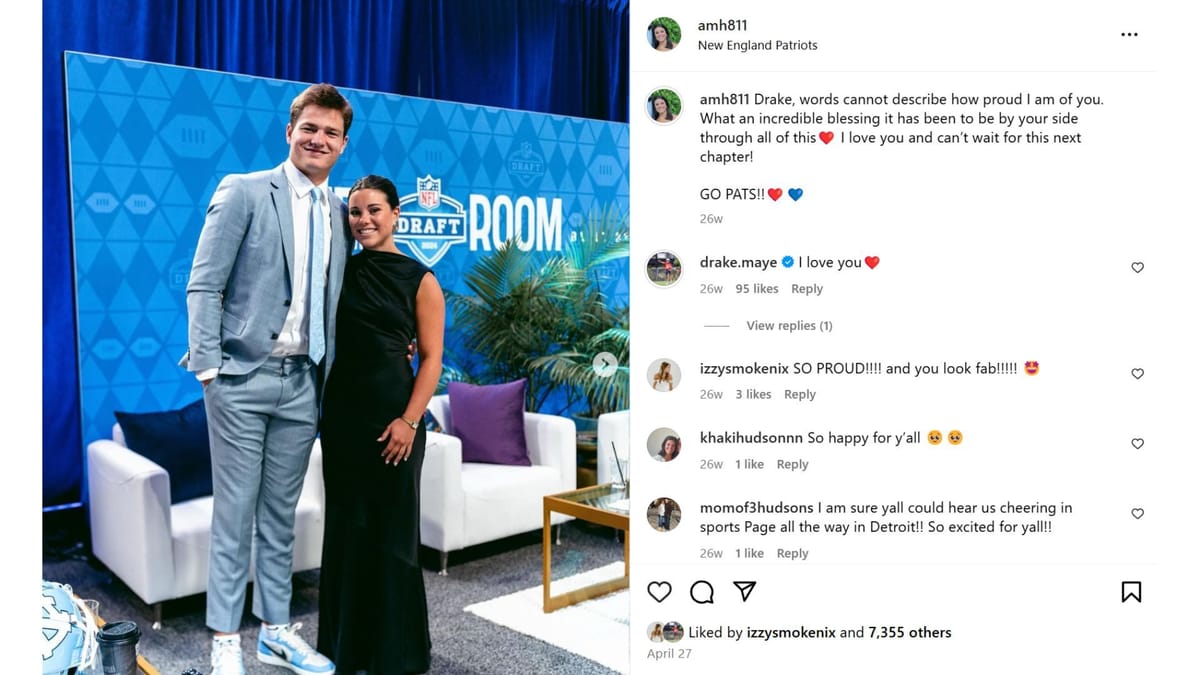Expand View replies (1)
Screen dimensions: 1200x675
coord(789,326)
